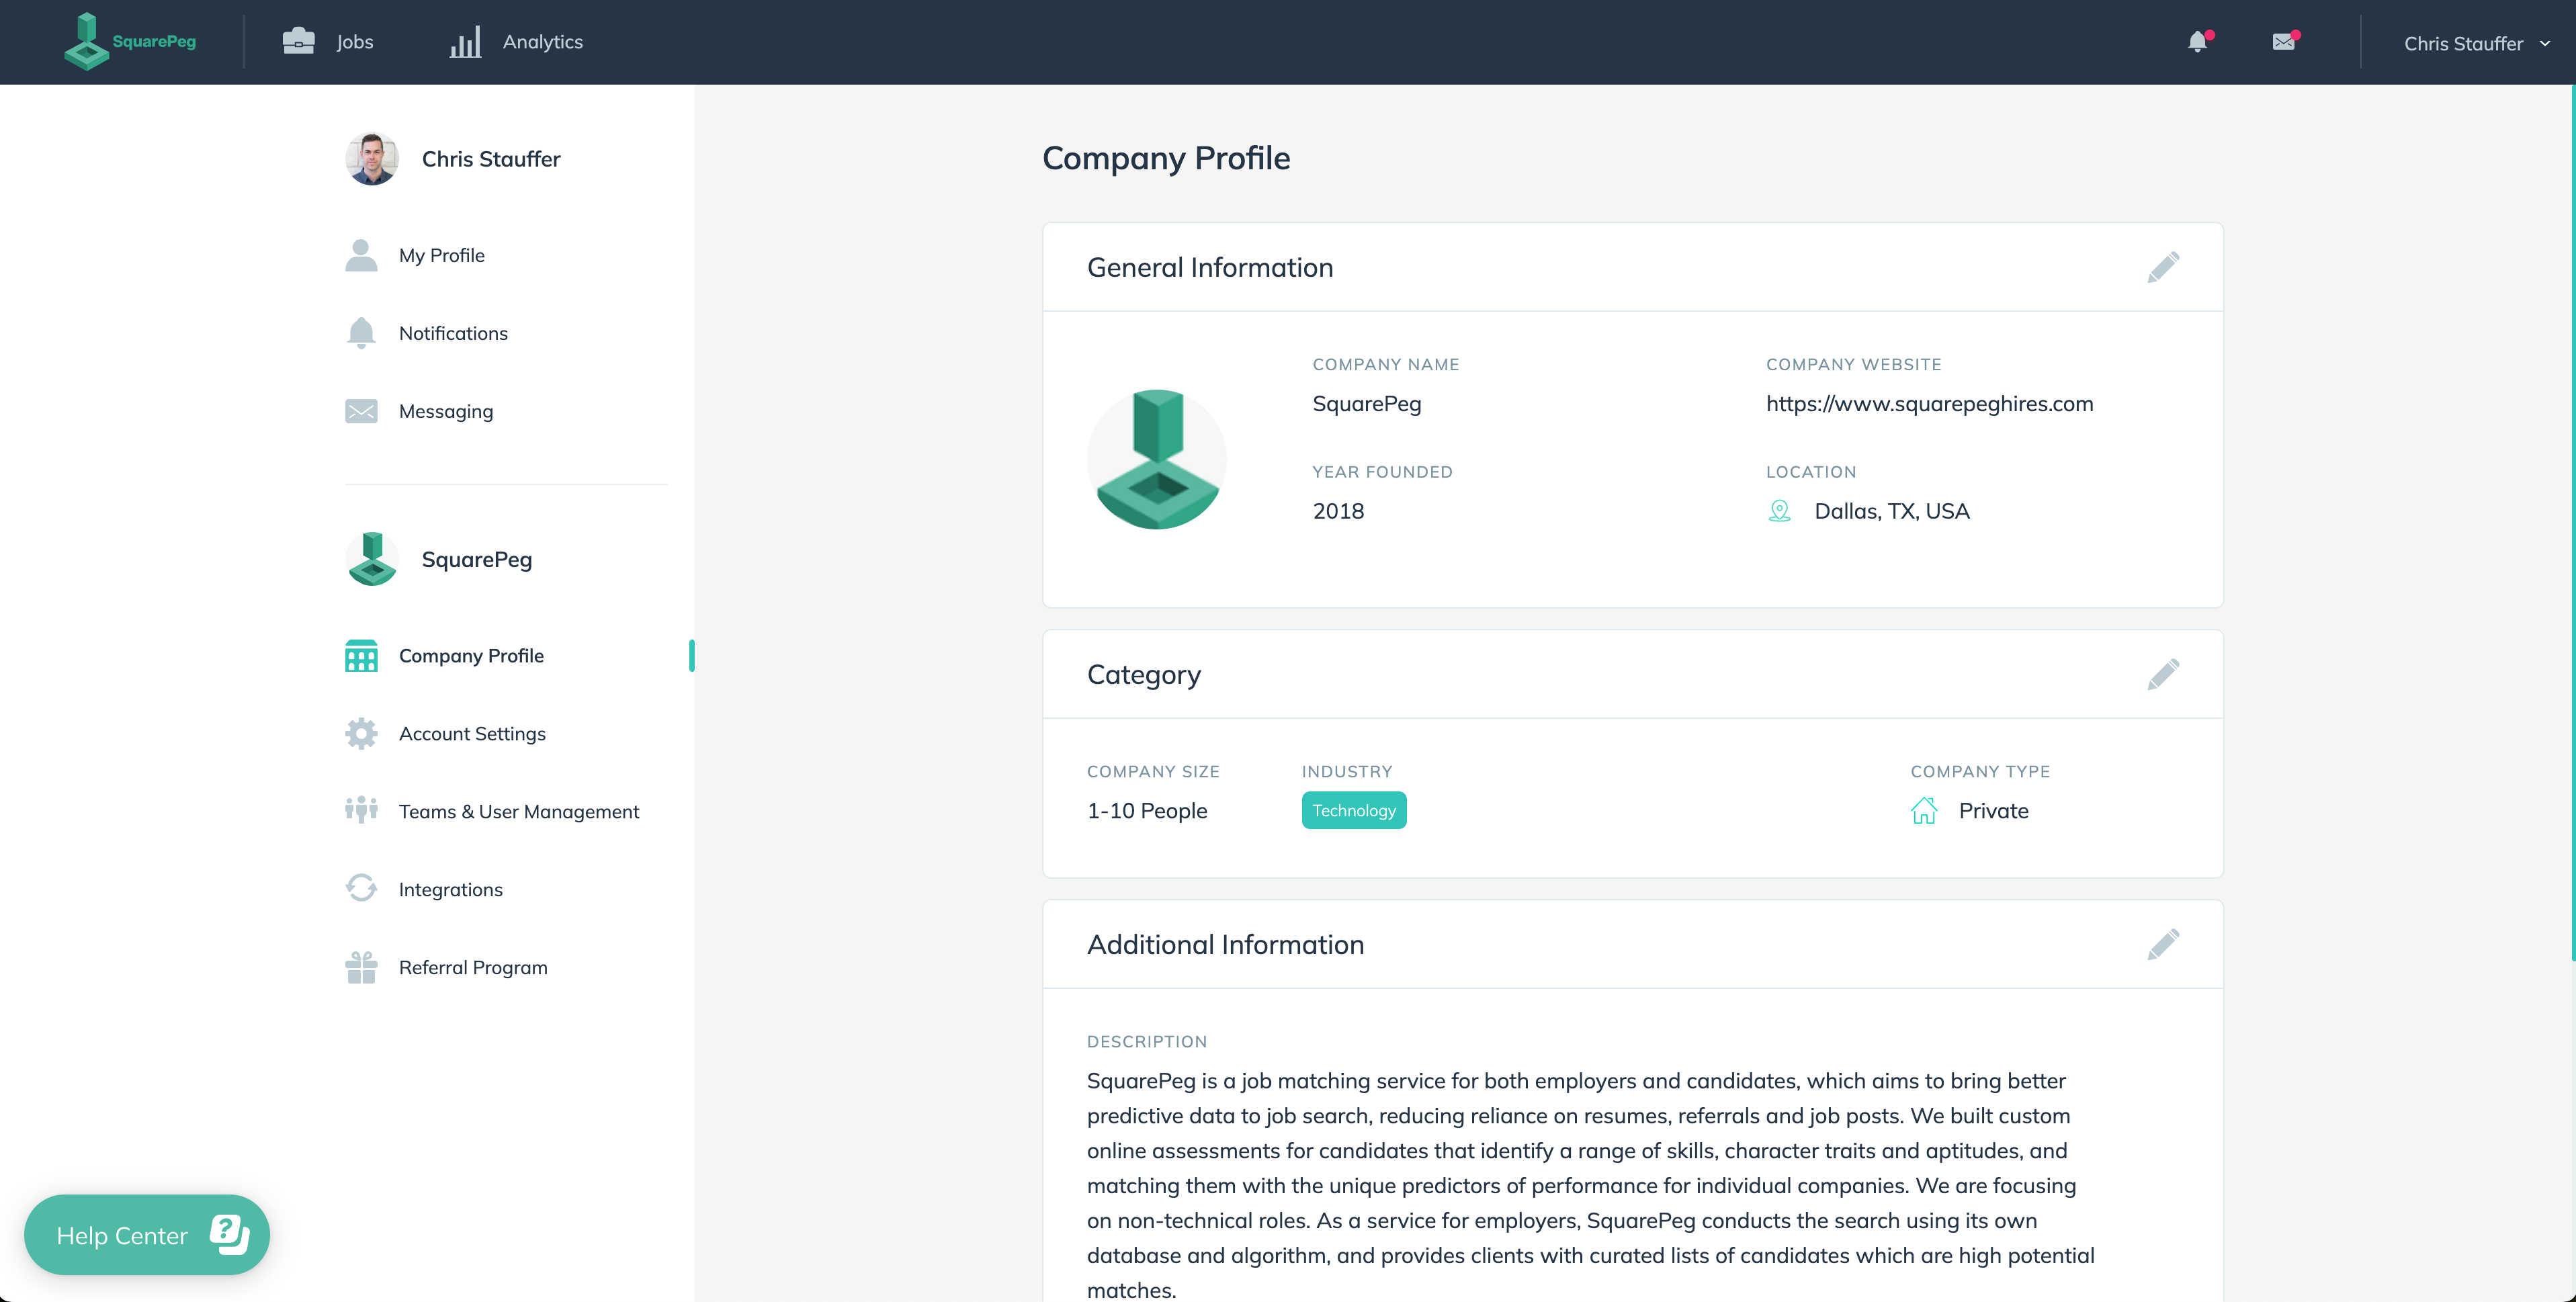The width and height of the screenshot is (2576, 1302).
Task: Click the 1-10 People company size
Action: coord(1147,811)
